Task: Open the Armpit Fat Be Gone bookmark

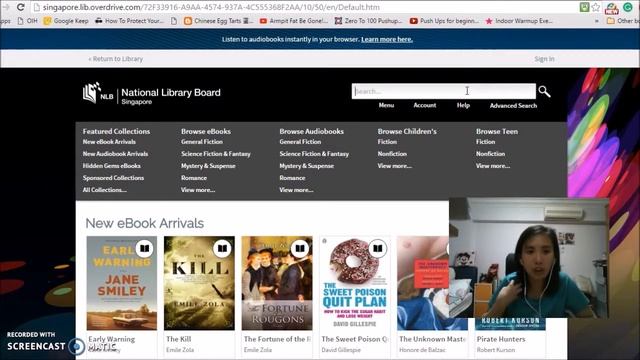Action: click(293, 21)
